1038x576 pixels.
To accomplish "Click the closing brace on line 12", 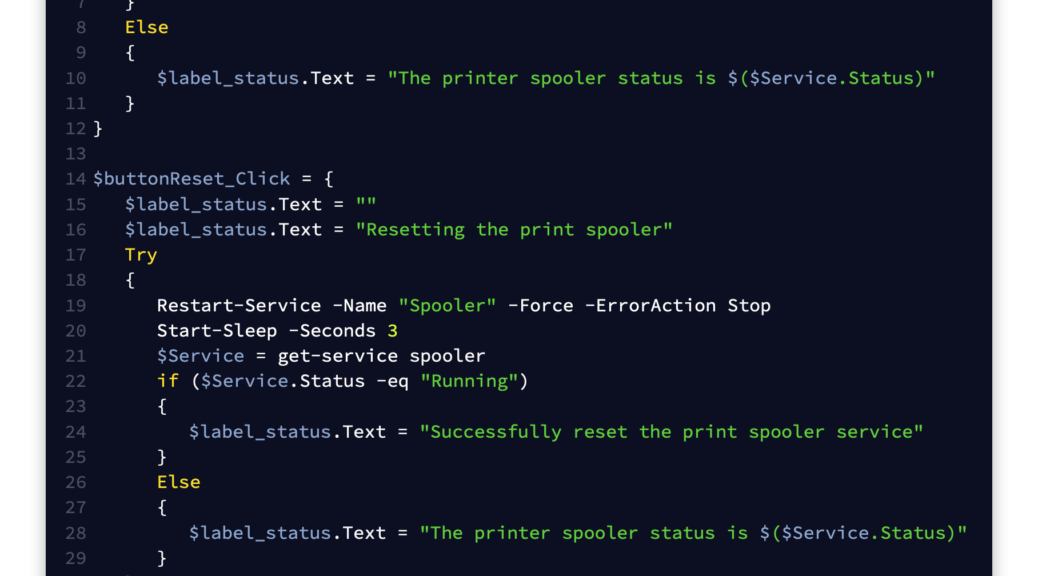I will (98, 128).
